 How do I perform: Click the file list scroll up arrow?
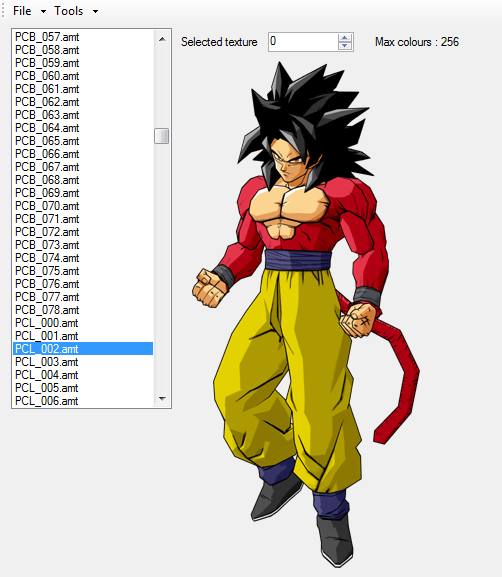162,39
